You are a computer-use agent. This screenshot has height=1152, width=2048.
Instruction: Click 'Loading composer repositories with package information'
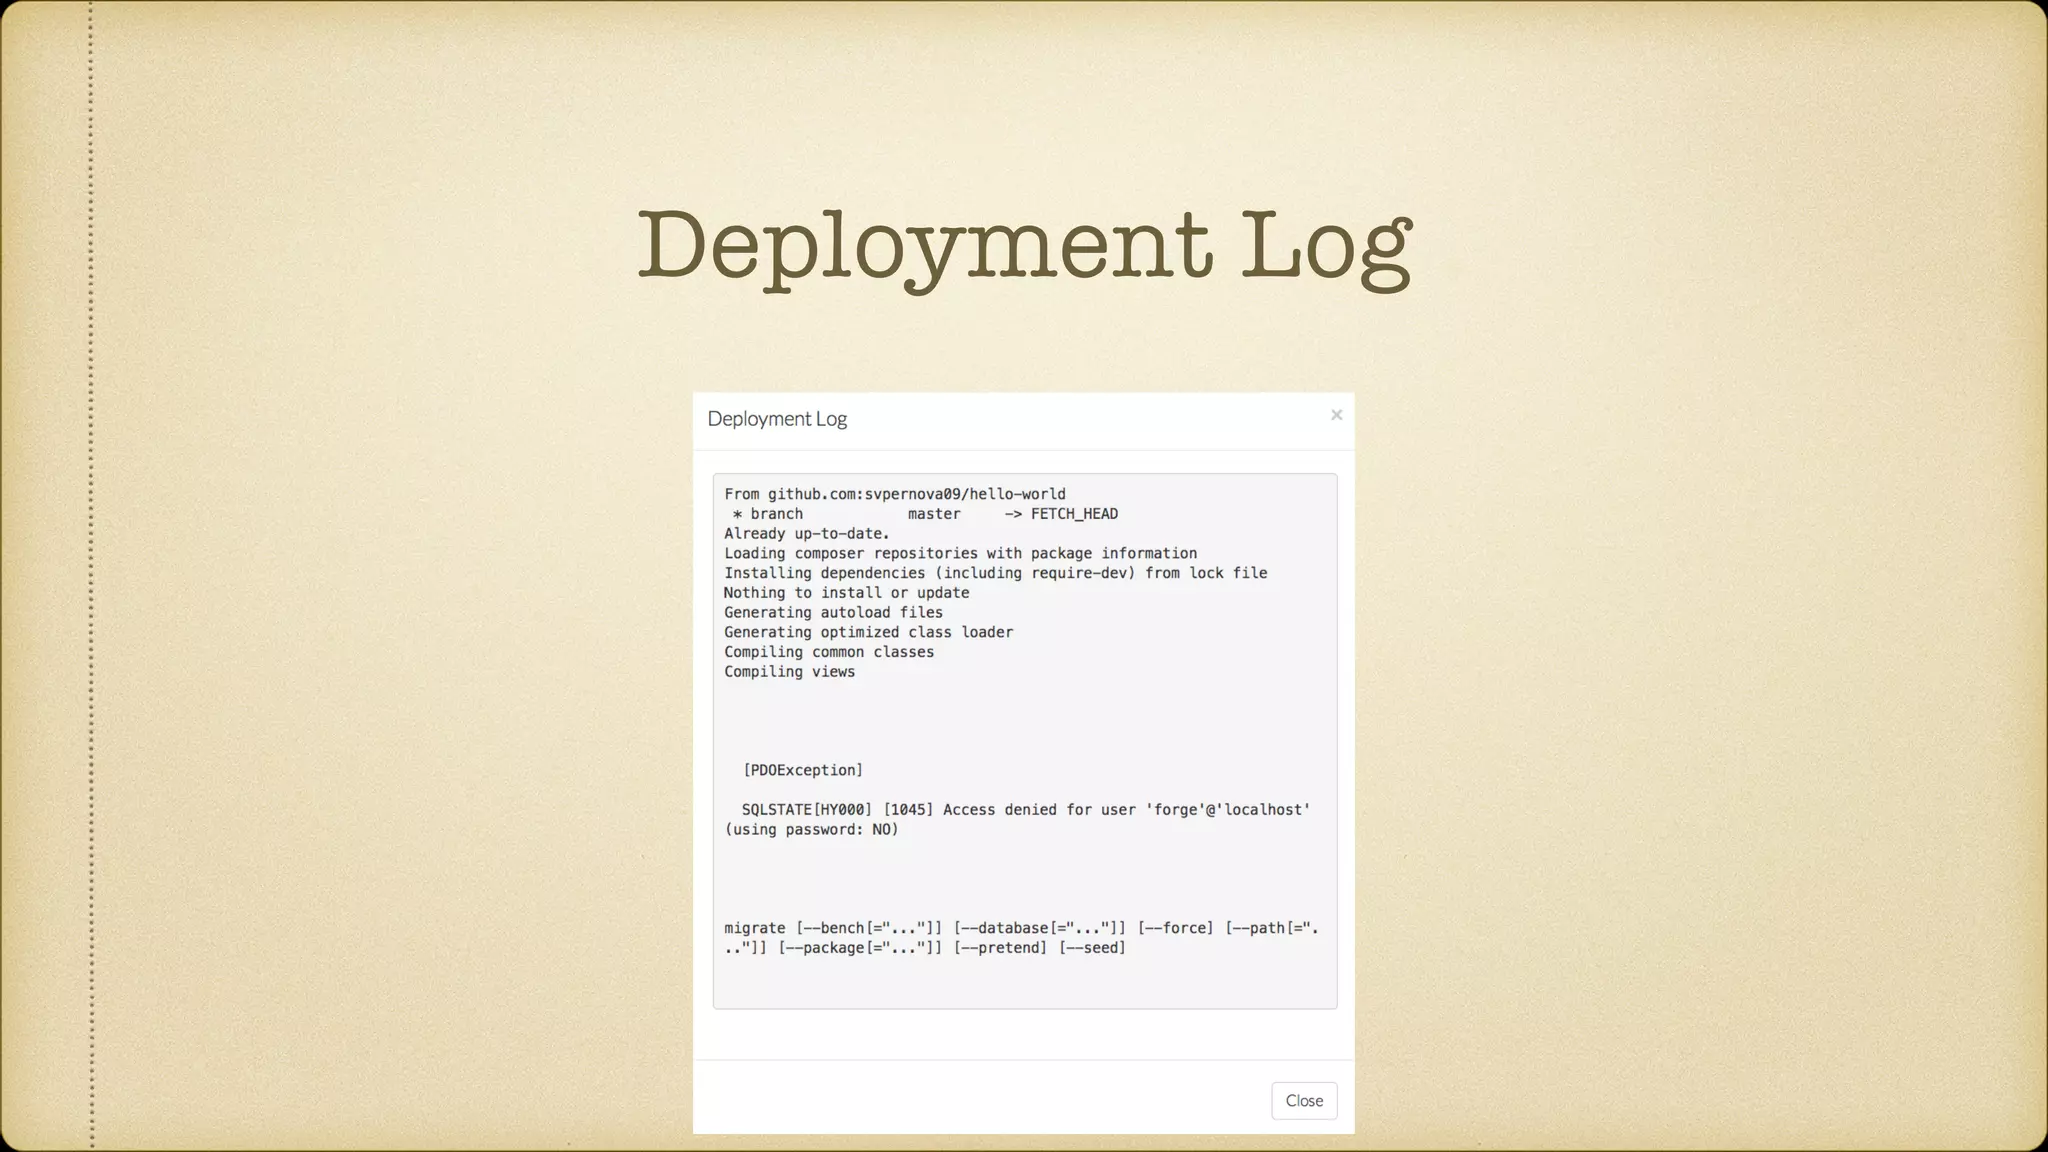point(960,553)
